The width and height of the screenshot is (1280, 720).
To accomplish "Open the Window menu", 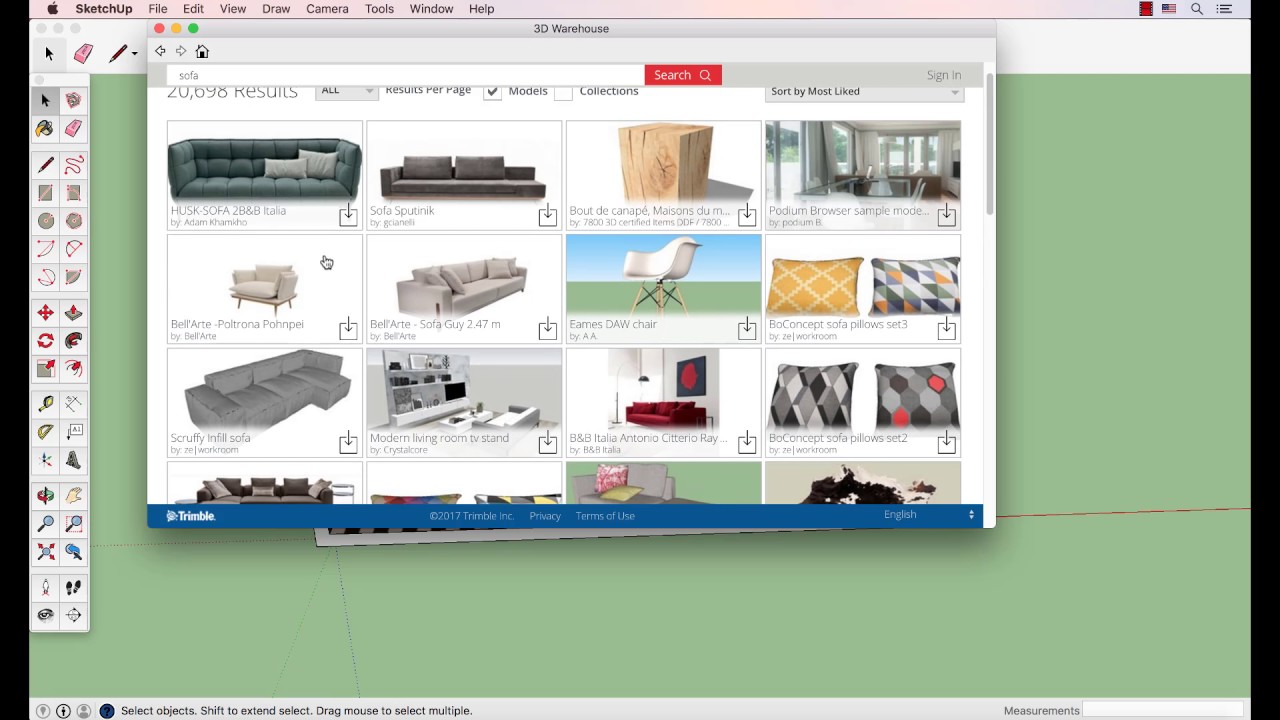I will (431, 9).
